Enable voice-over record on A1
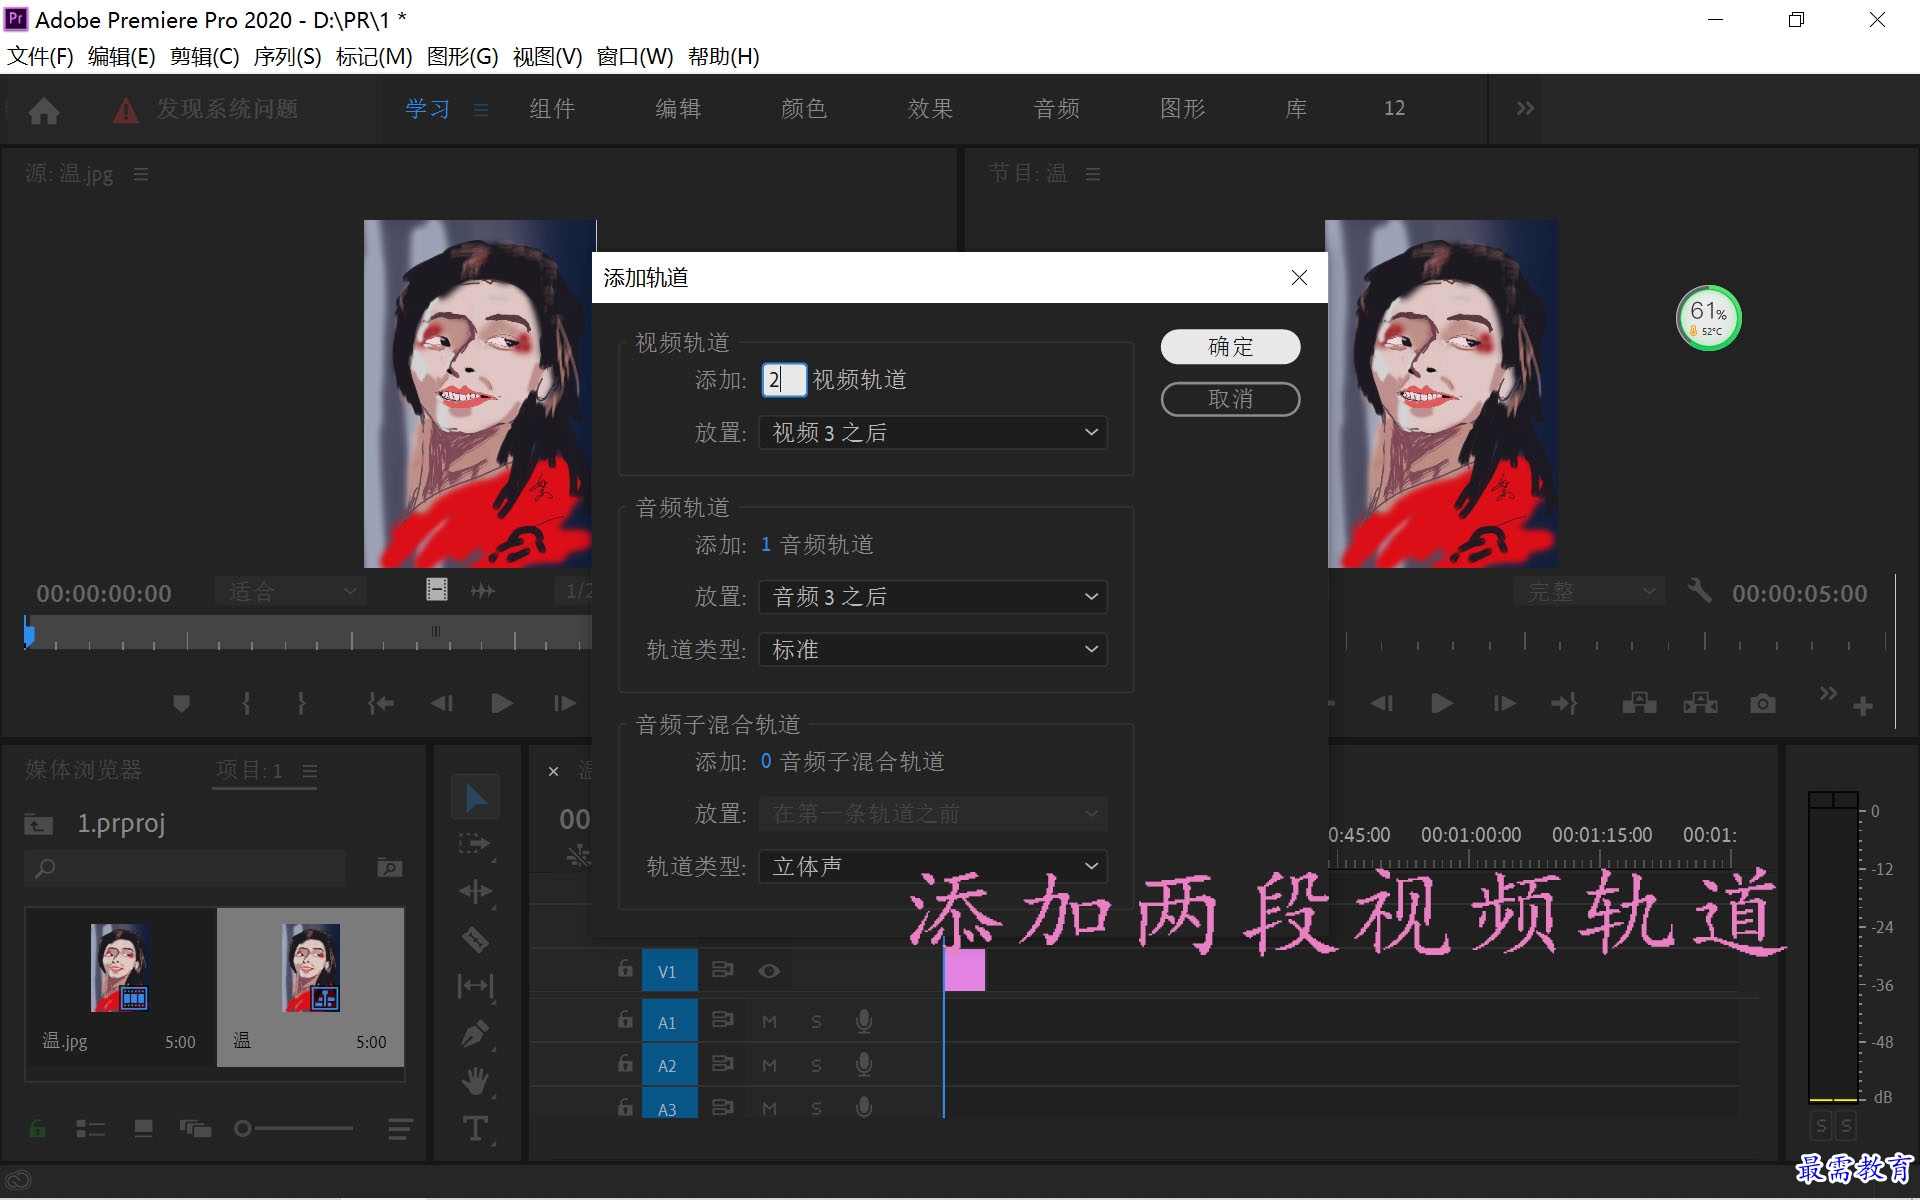Image resolution: width=1920 pixels, height=1200 pixels. coord(864,1021)
